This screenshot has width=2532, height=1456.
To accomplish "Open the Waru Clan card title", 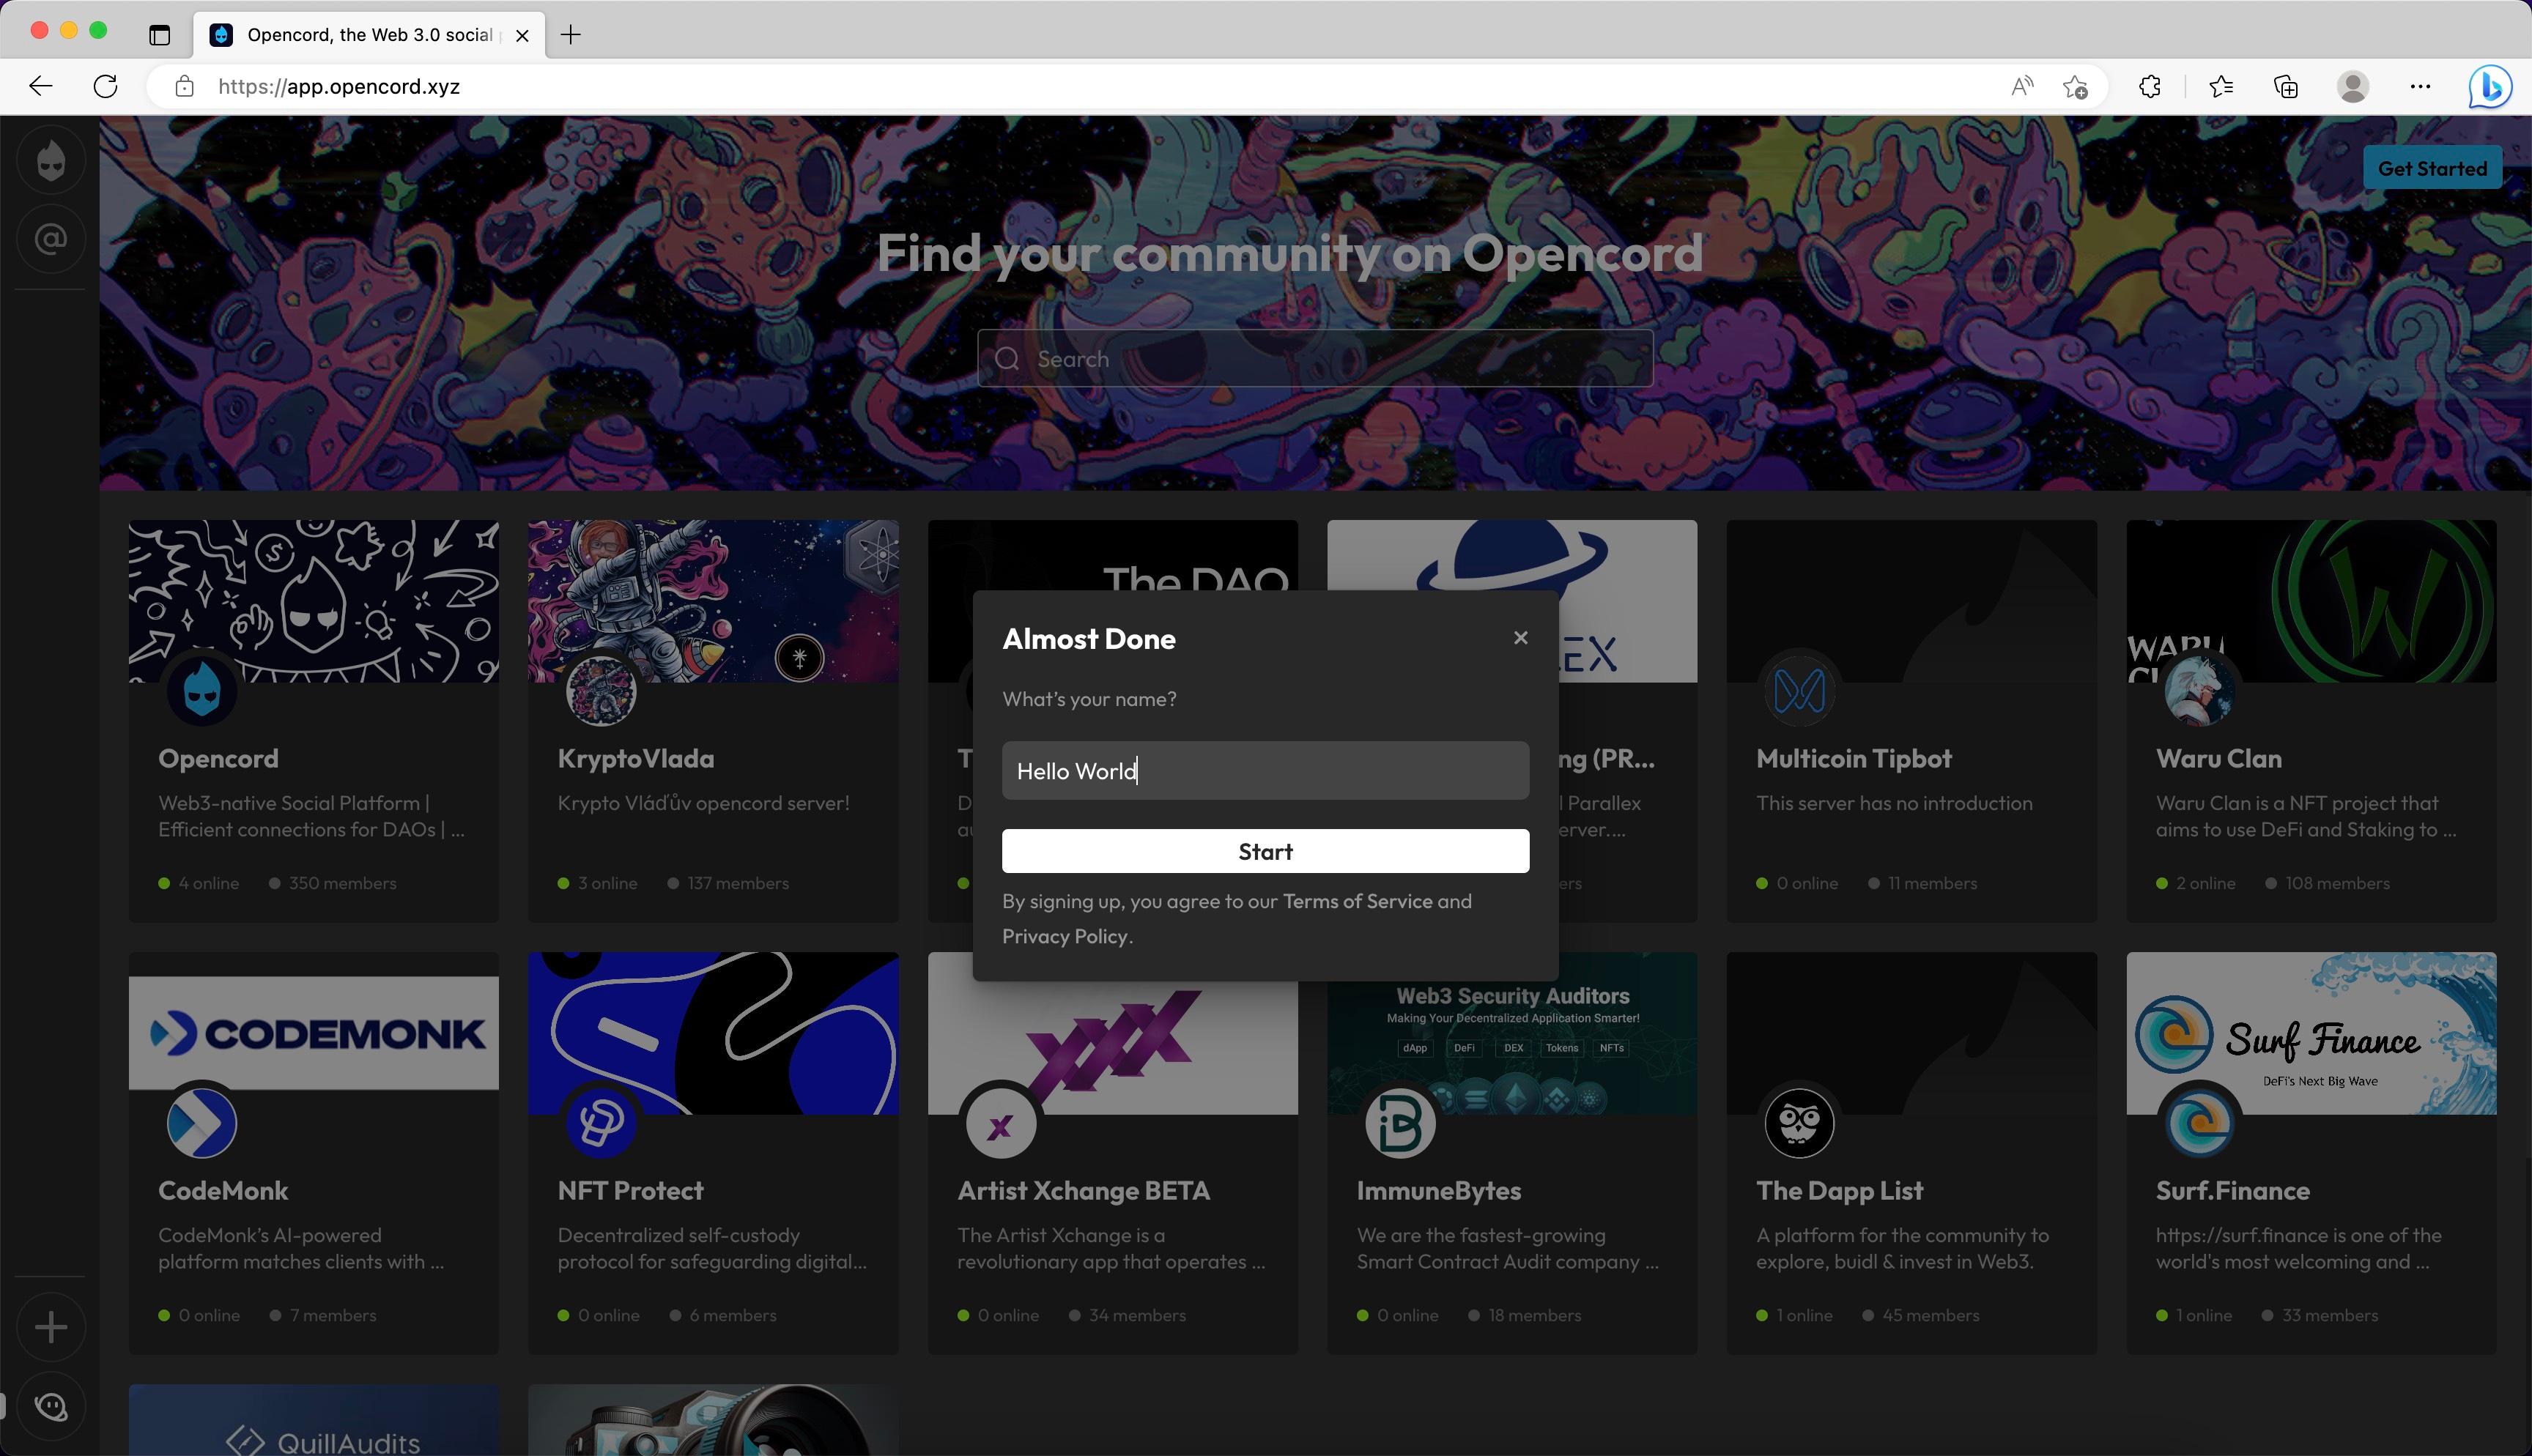I will 2218,758.
